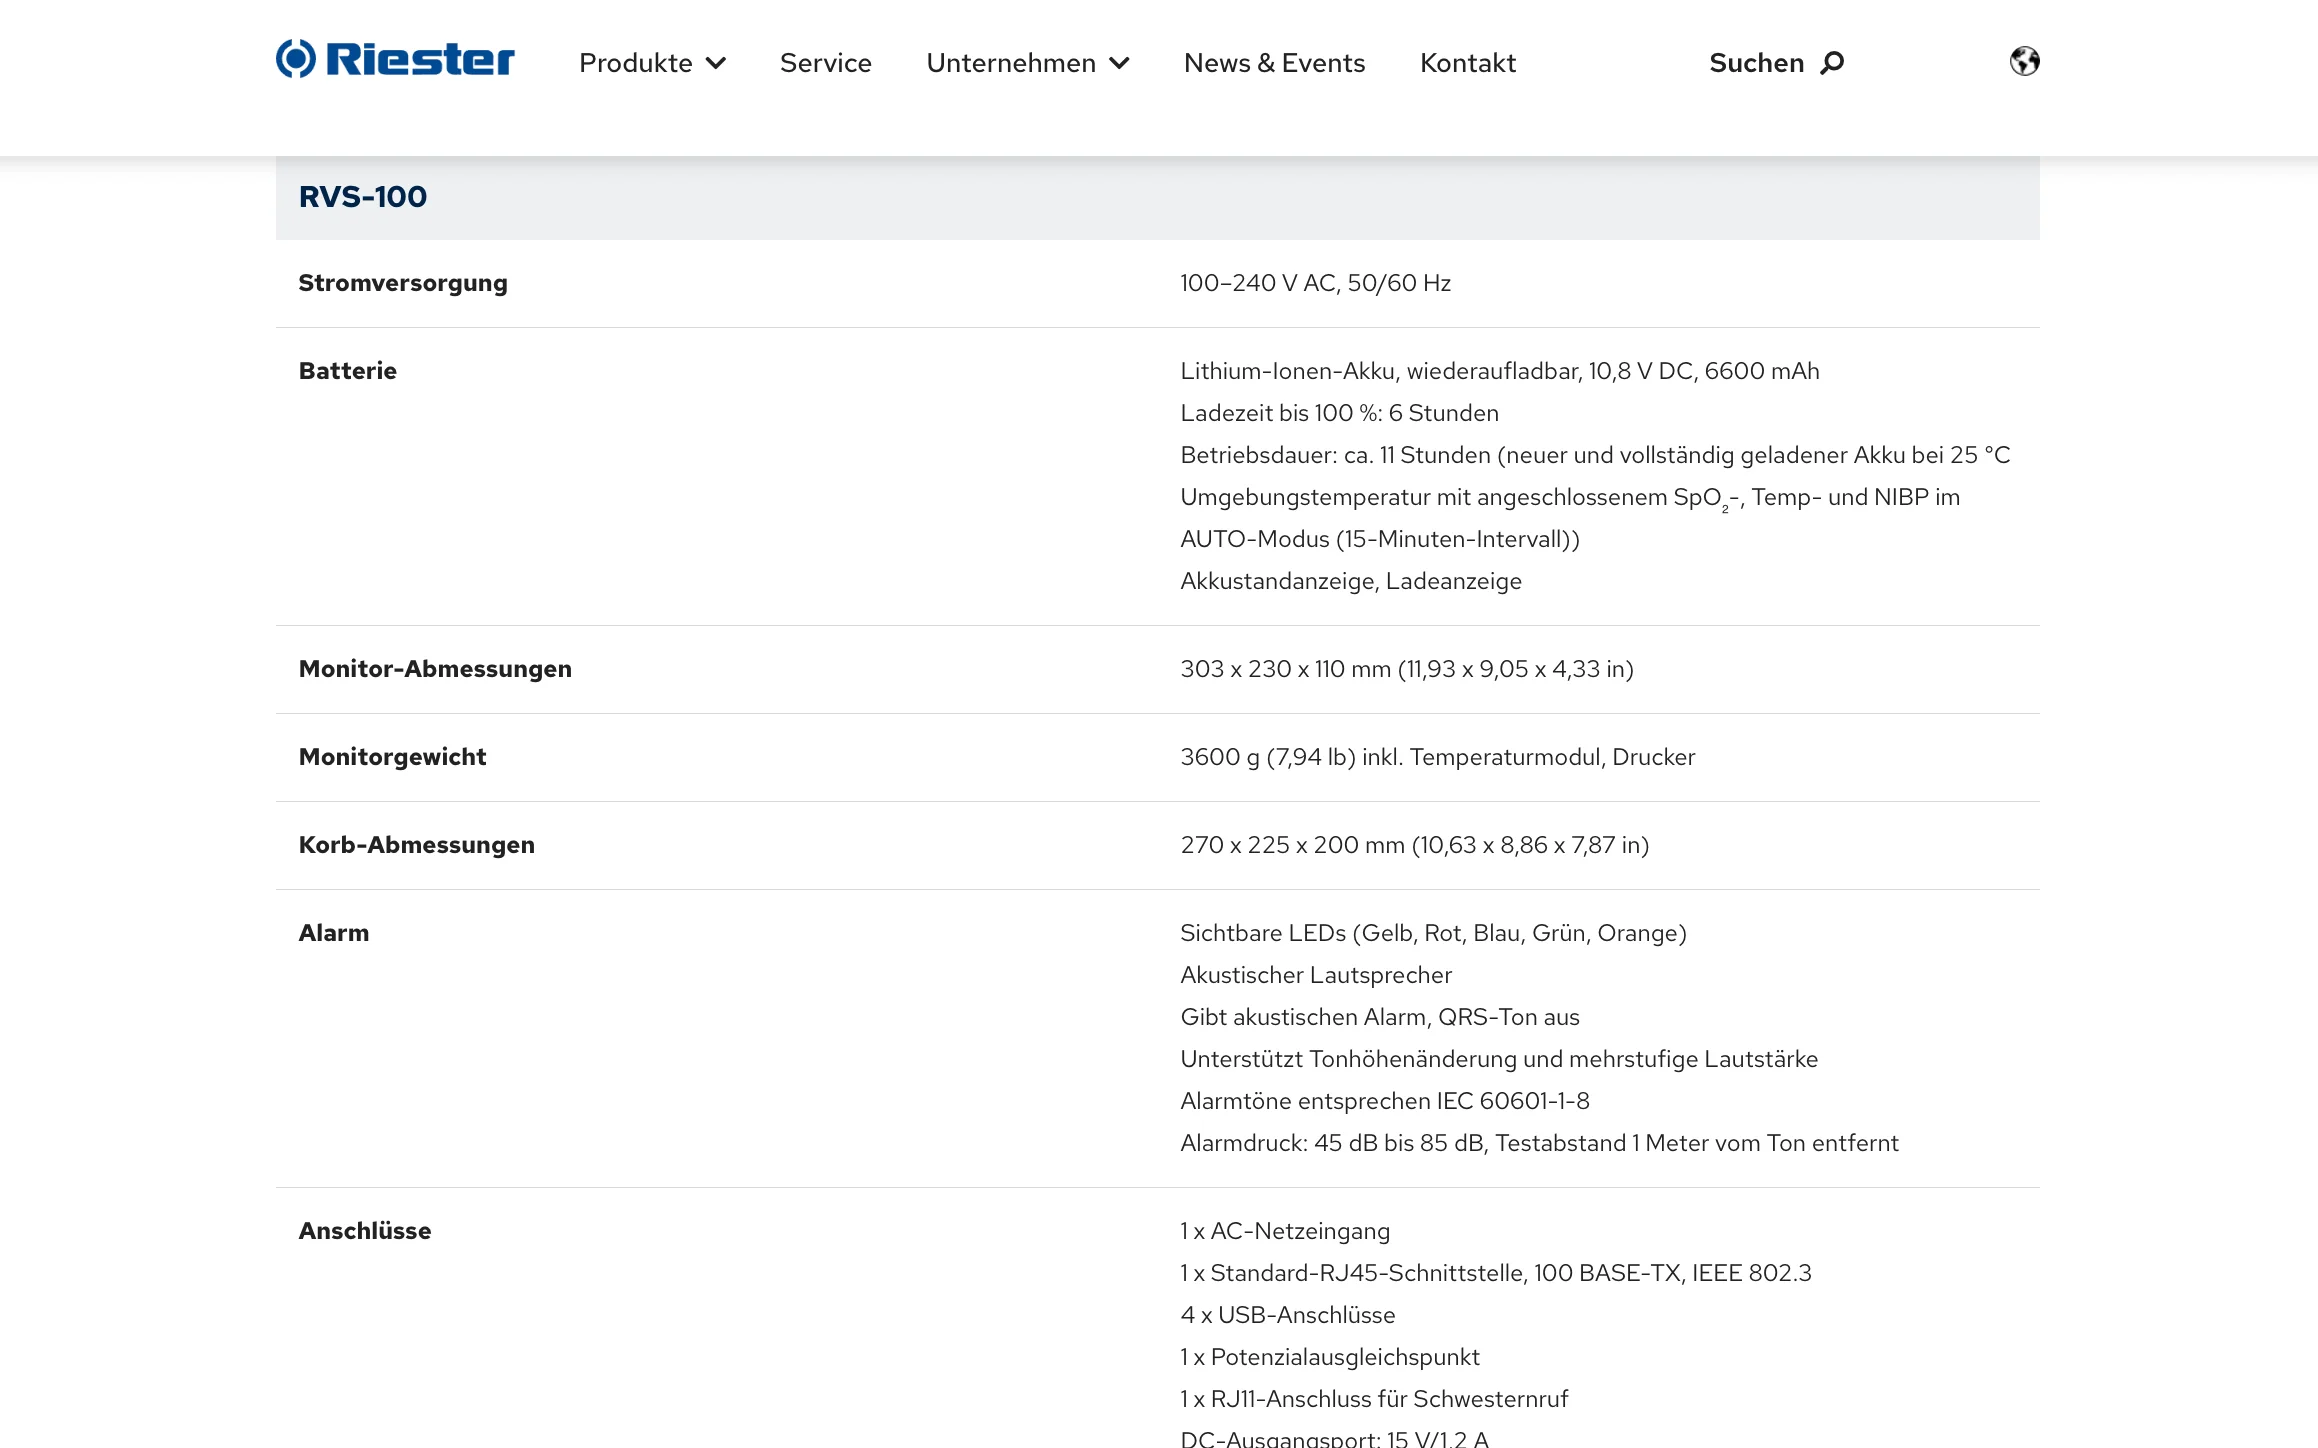Click the text 4 x USB-Anschlüsse
This screenshot has height=1448, width=2318.
(x=1288, y=1315)
